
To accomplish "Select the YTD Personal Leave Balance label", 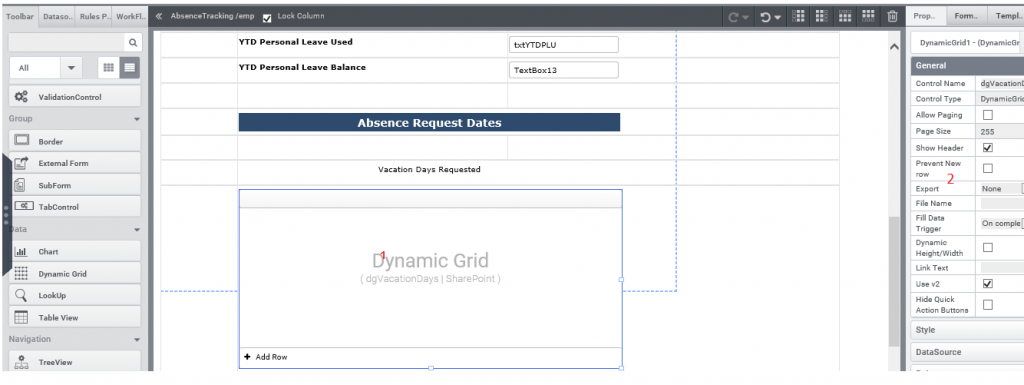I will pos(302,67).
